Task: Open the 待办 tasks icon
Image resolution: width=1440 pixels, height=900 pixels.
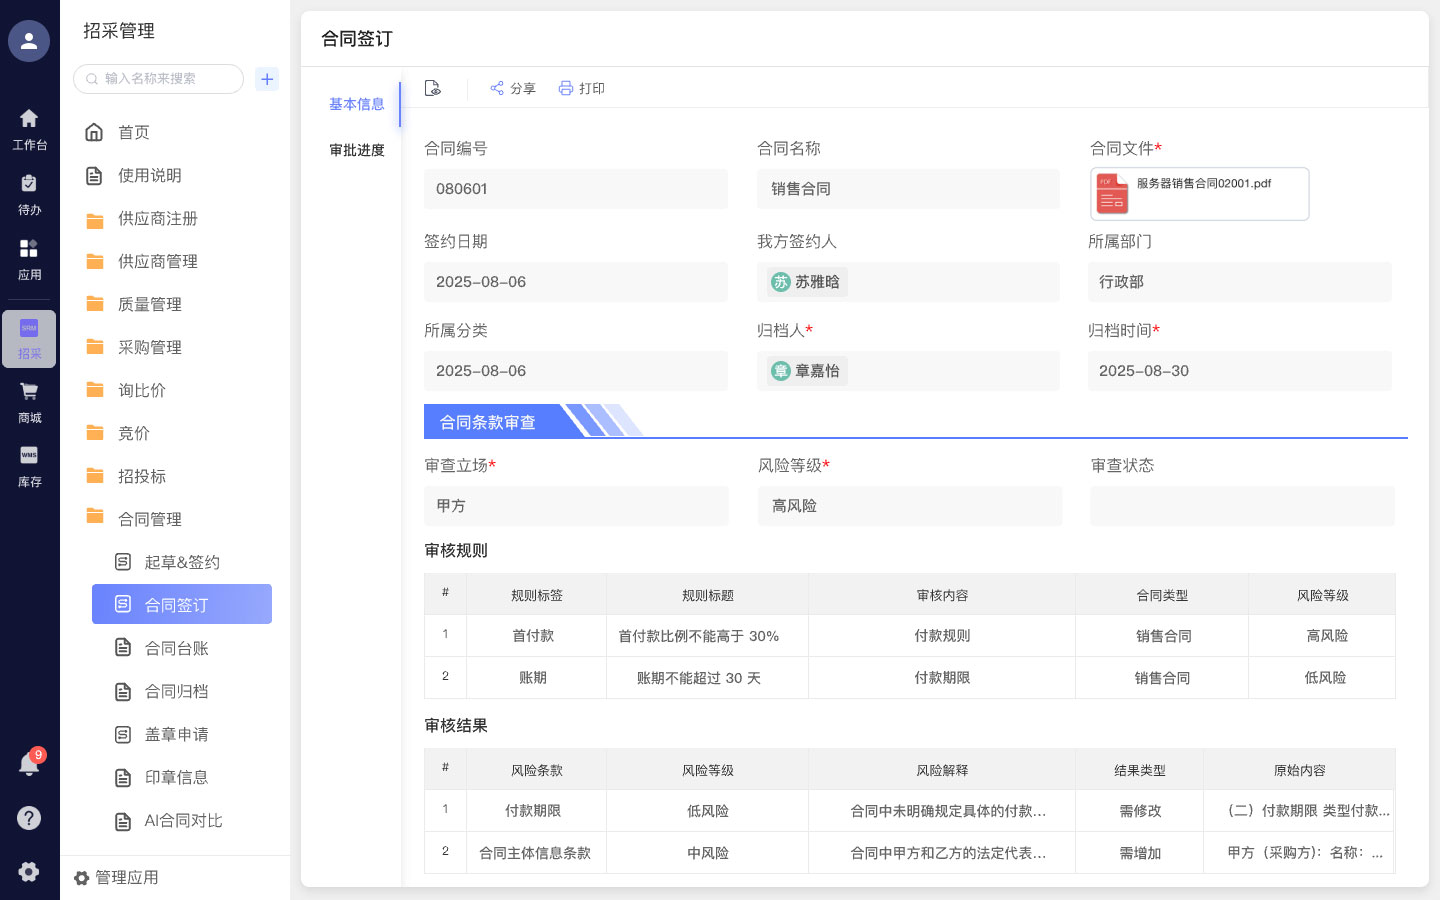Action: click(29, 193)
